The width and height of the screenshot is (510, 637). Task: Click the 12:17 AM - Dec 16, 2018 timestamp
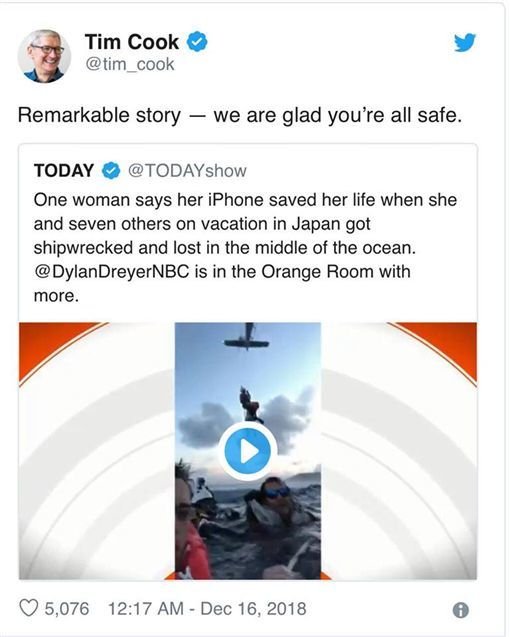coord(207,609)
